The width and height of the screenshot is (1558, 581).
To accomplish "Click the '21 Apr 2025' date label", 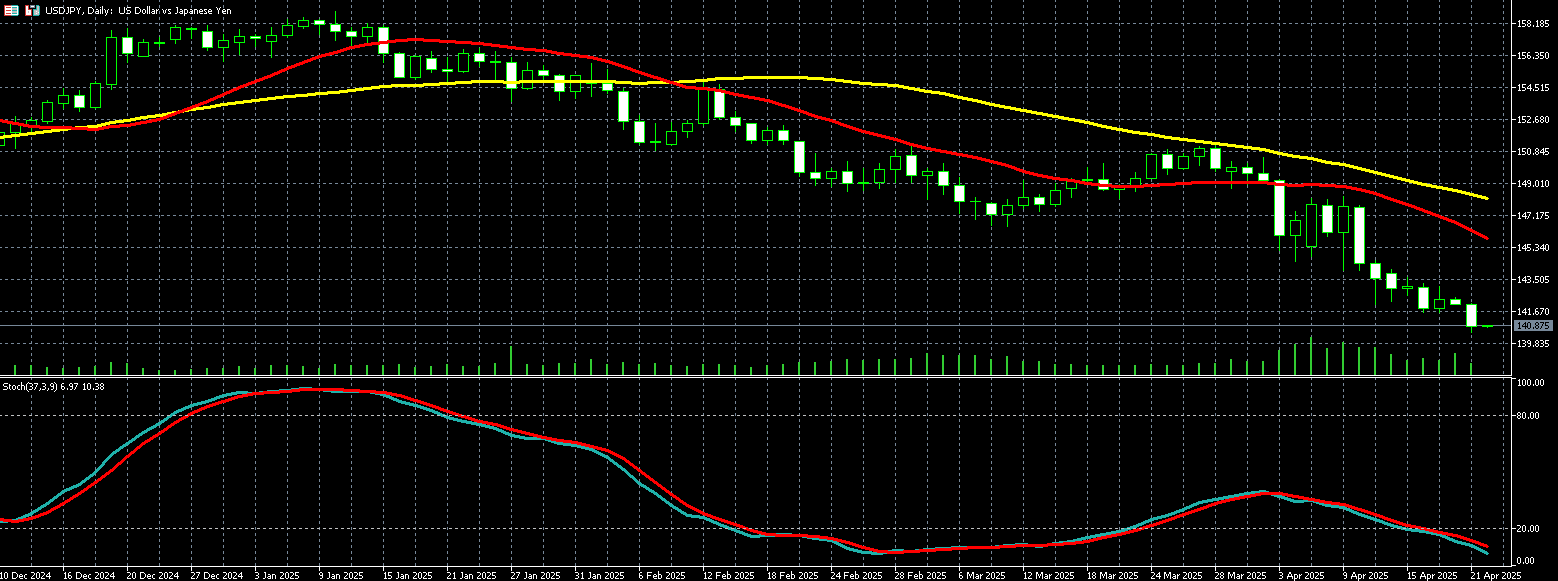I will (1496, 575).
